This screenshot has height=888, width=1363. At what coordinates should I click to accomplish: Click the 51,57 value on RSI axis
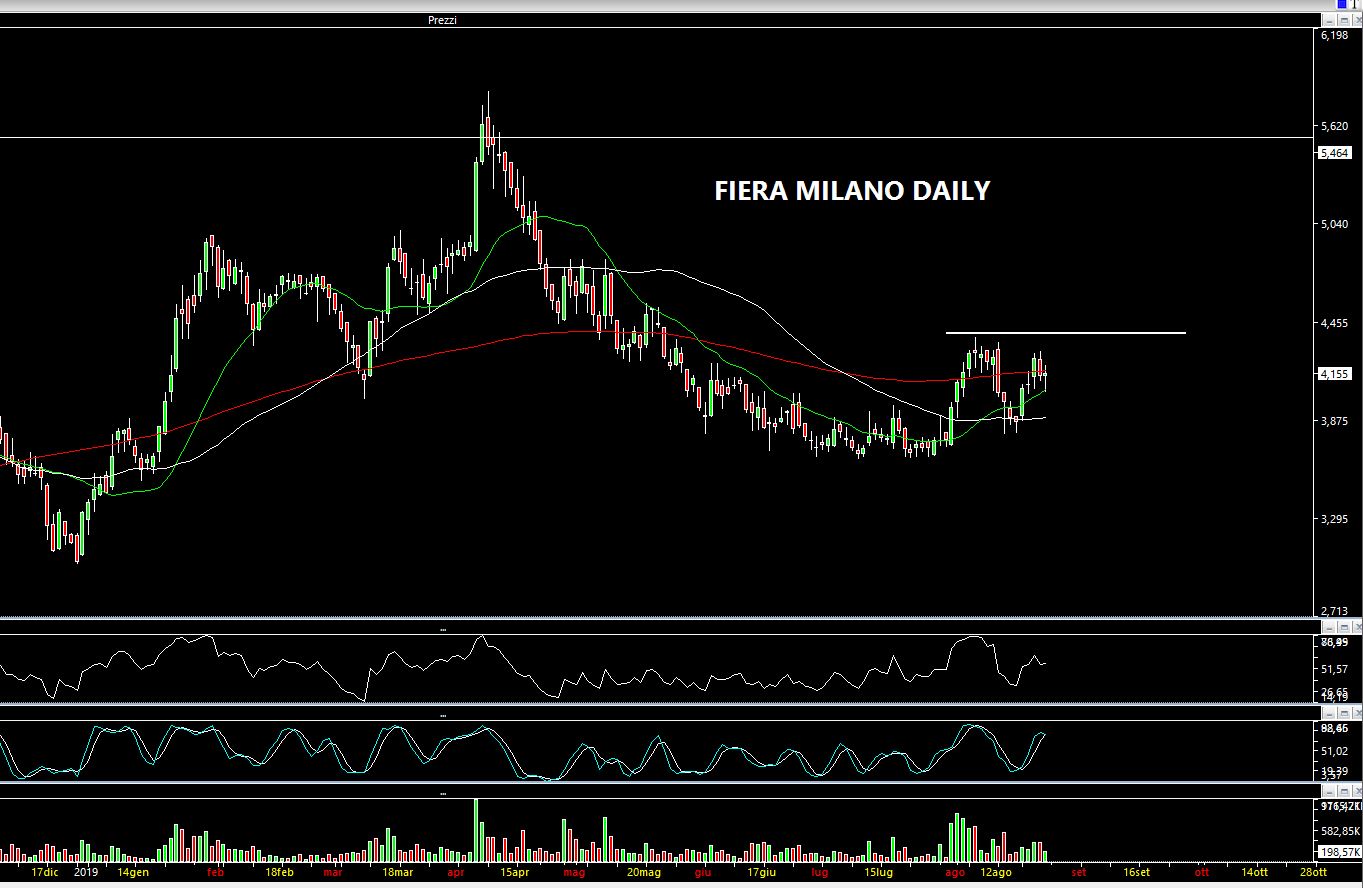pyautogui.click(x=1335, y=668)
